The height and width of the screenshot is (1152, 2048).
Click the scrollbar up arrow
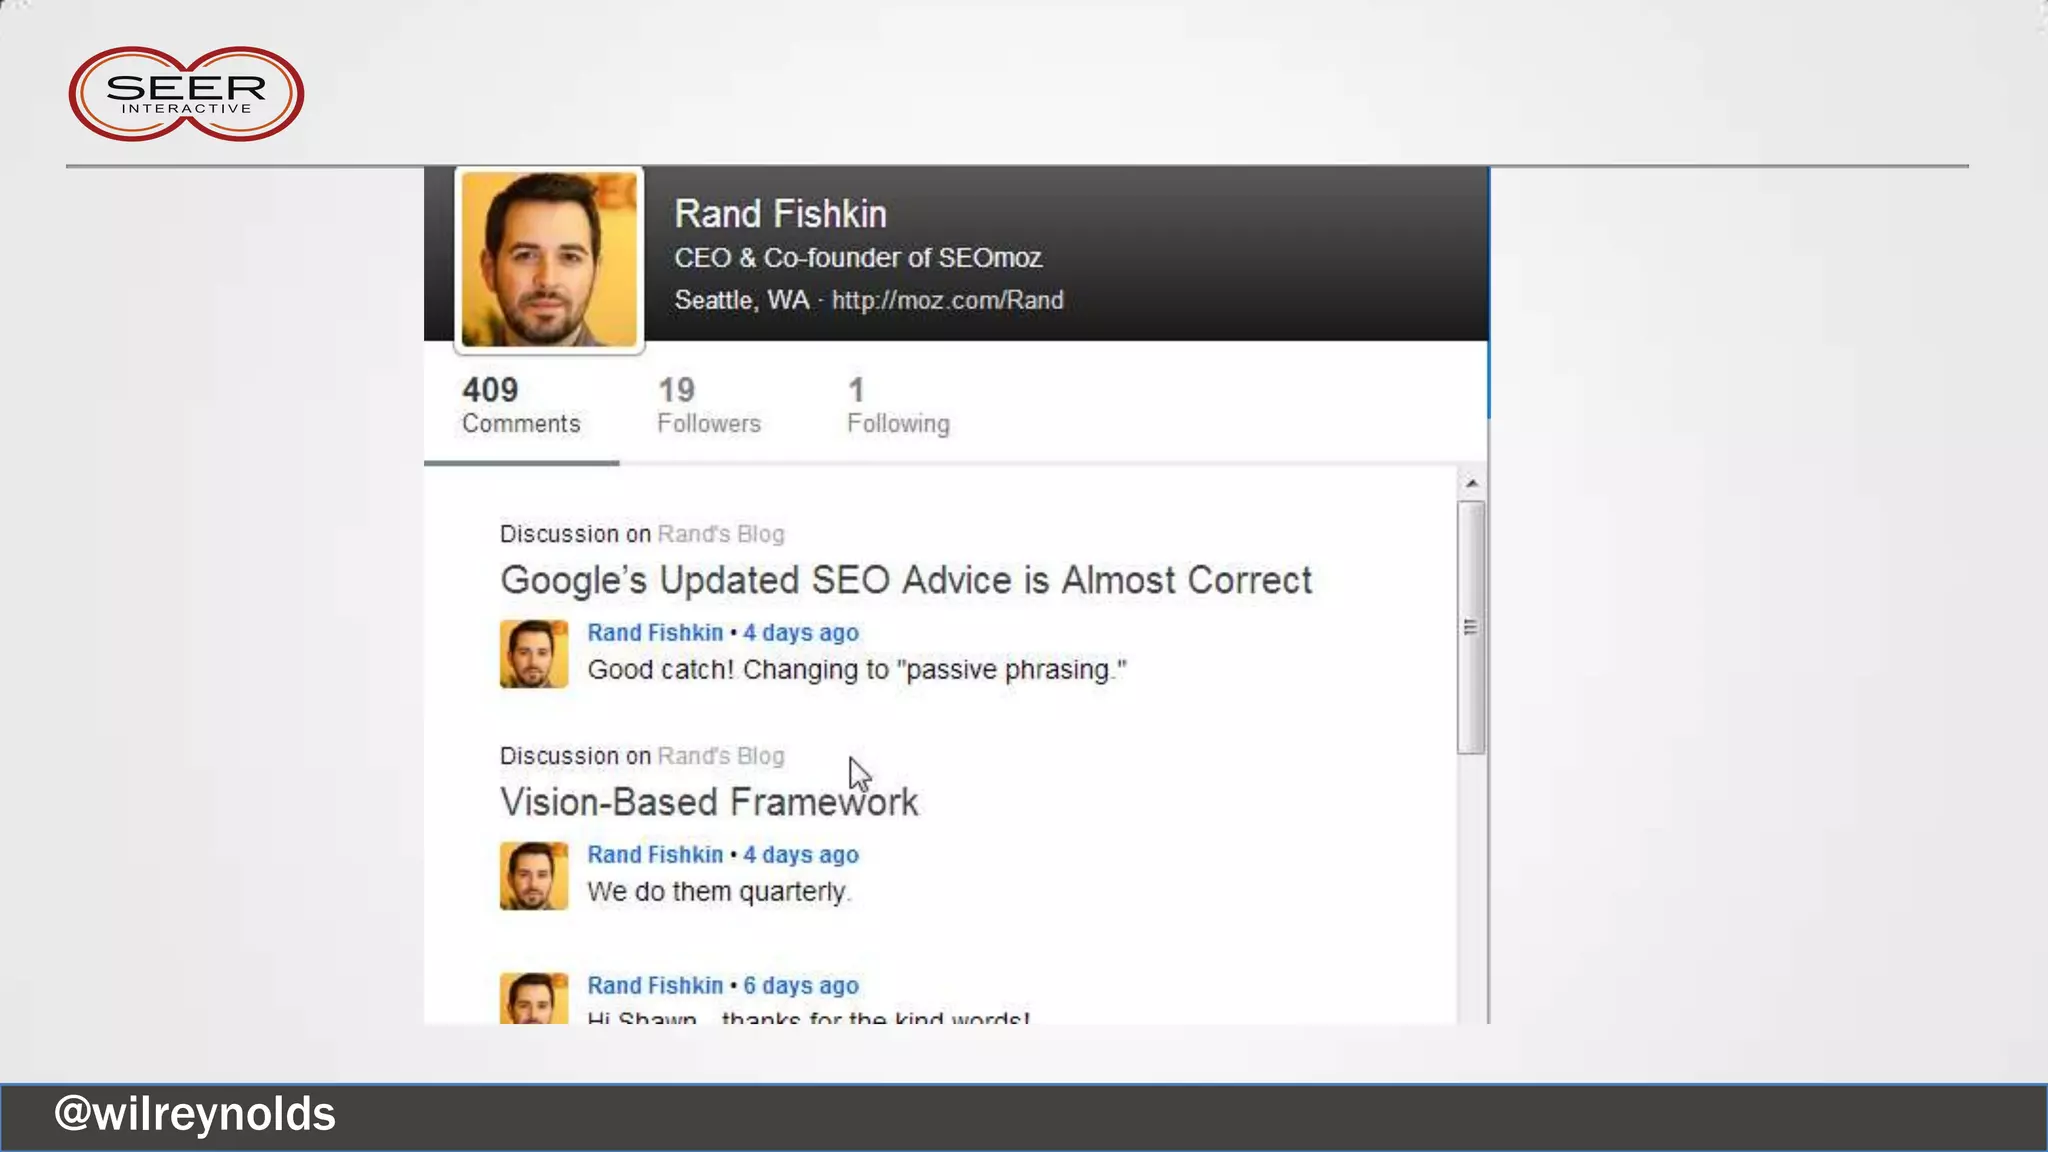click(x=1471, y=484)
